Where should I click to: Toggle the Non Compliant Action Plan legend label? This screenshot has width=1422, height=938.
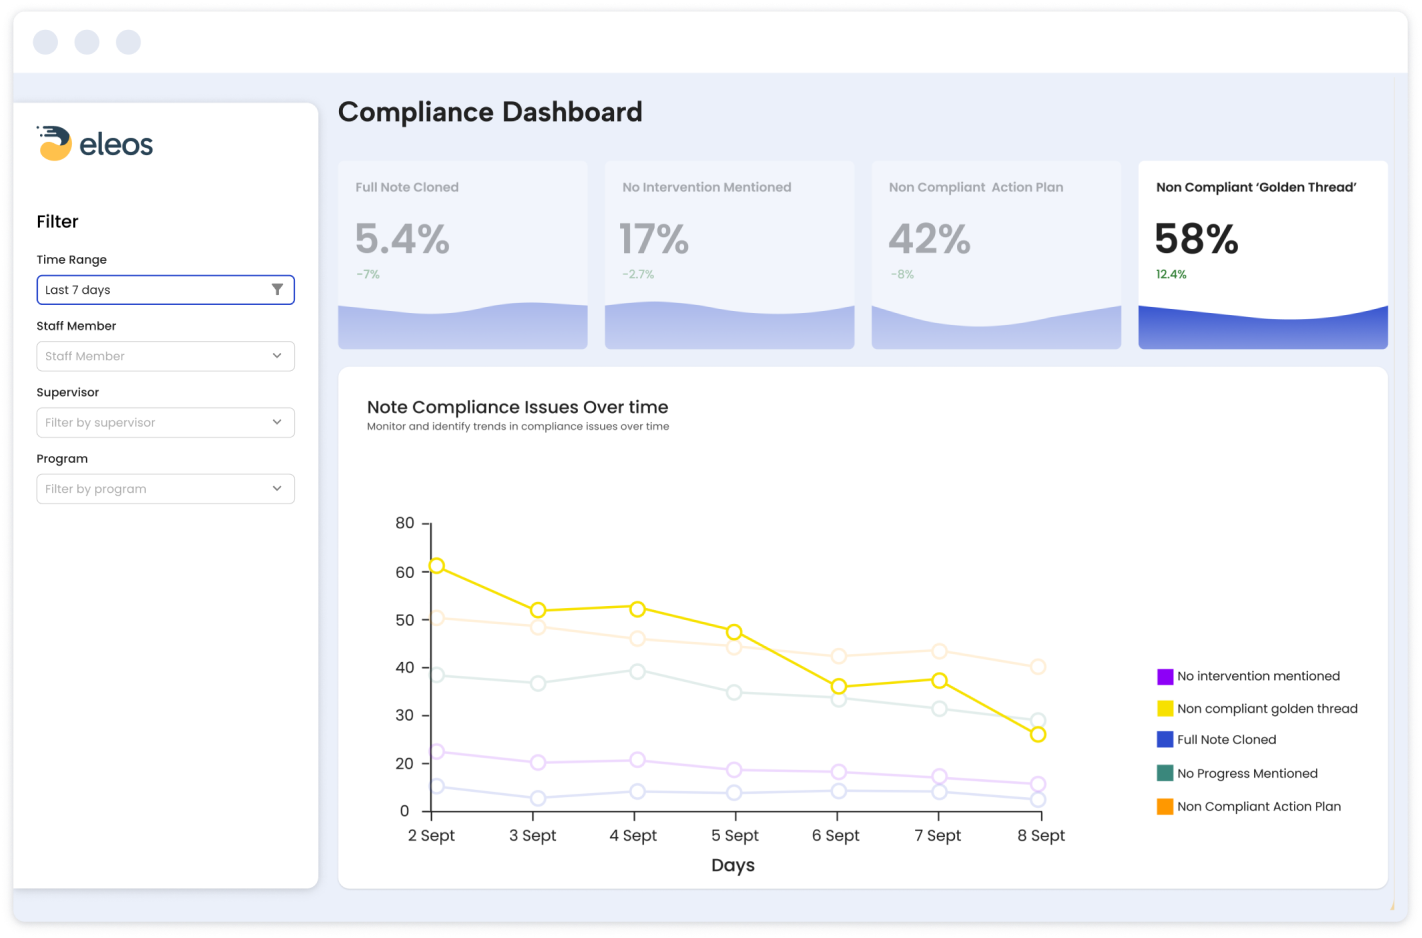(1259, 807)
